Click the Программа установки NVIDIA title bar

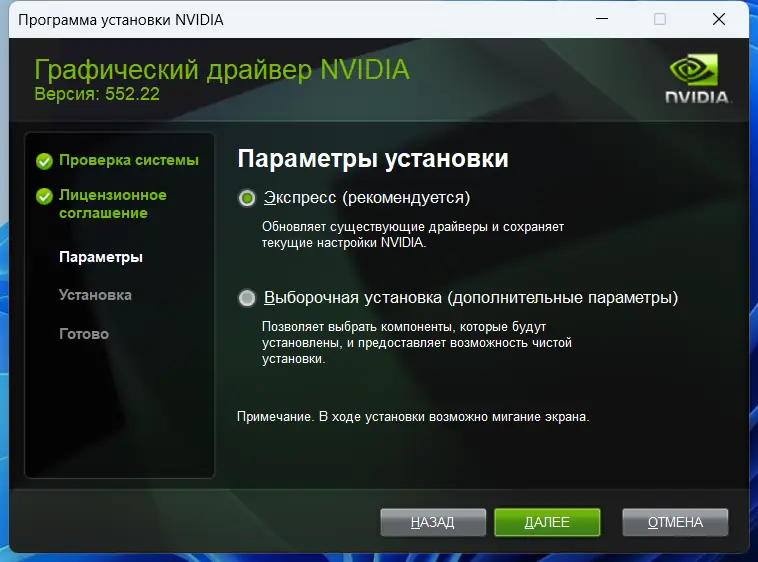click(x=121, y=20)
